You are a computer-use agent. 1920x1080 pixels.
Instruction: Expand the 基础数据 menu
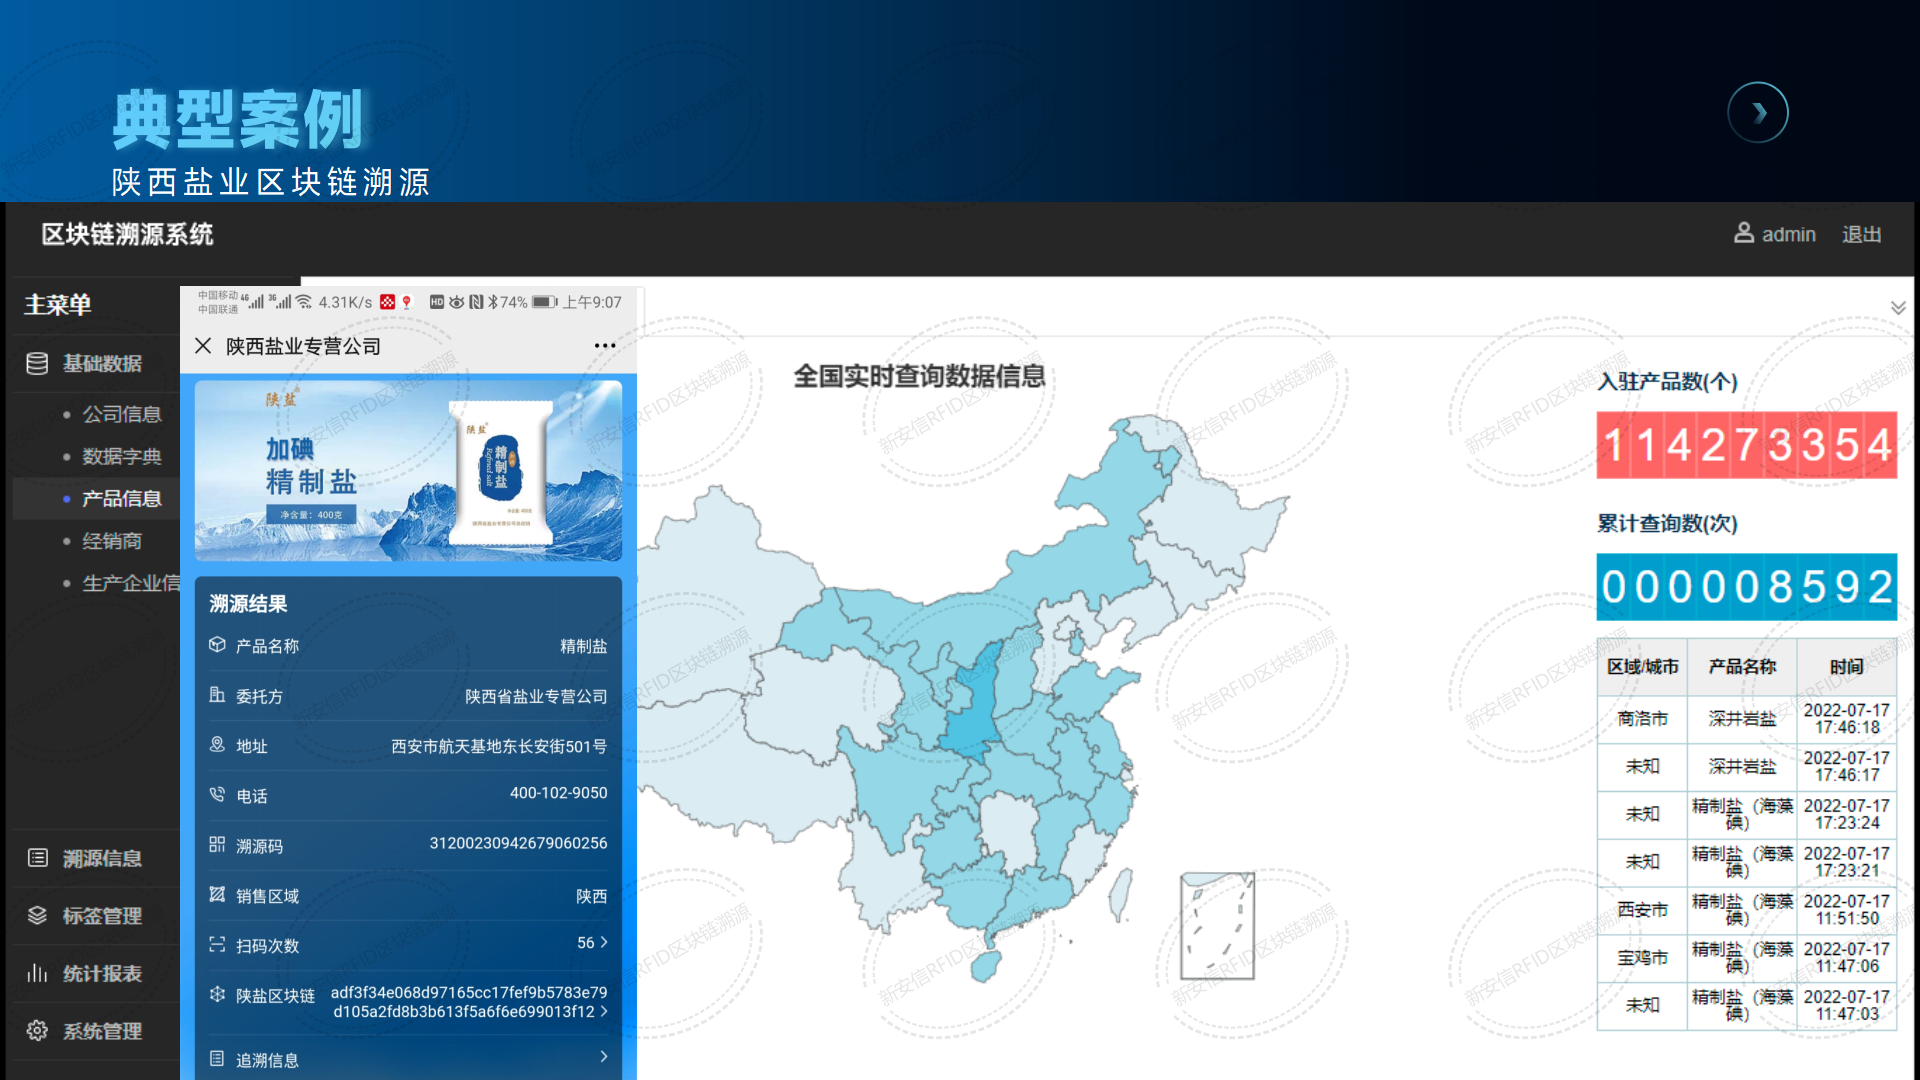tap(102, 363)
